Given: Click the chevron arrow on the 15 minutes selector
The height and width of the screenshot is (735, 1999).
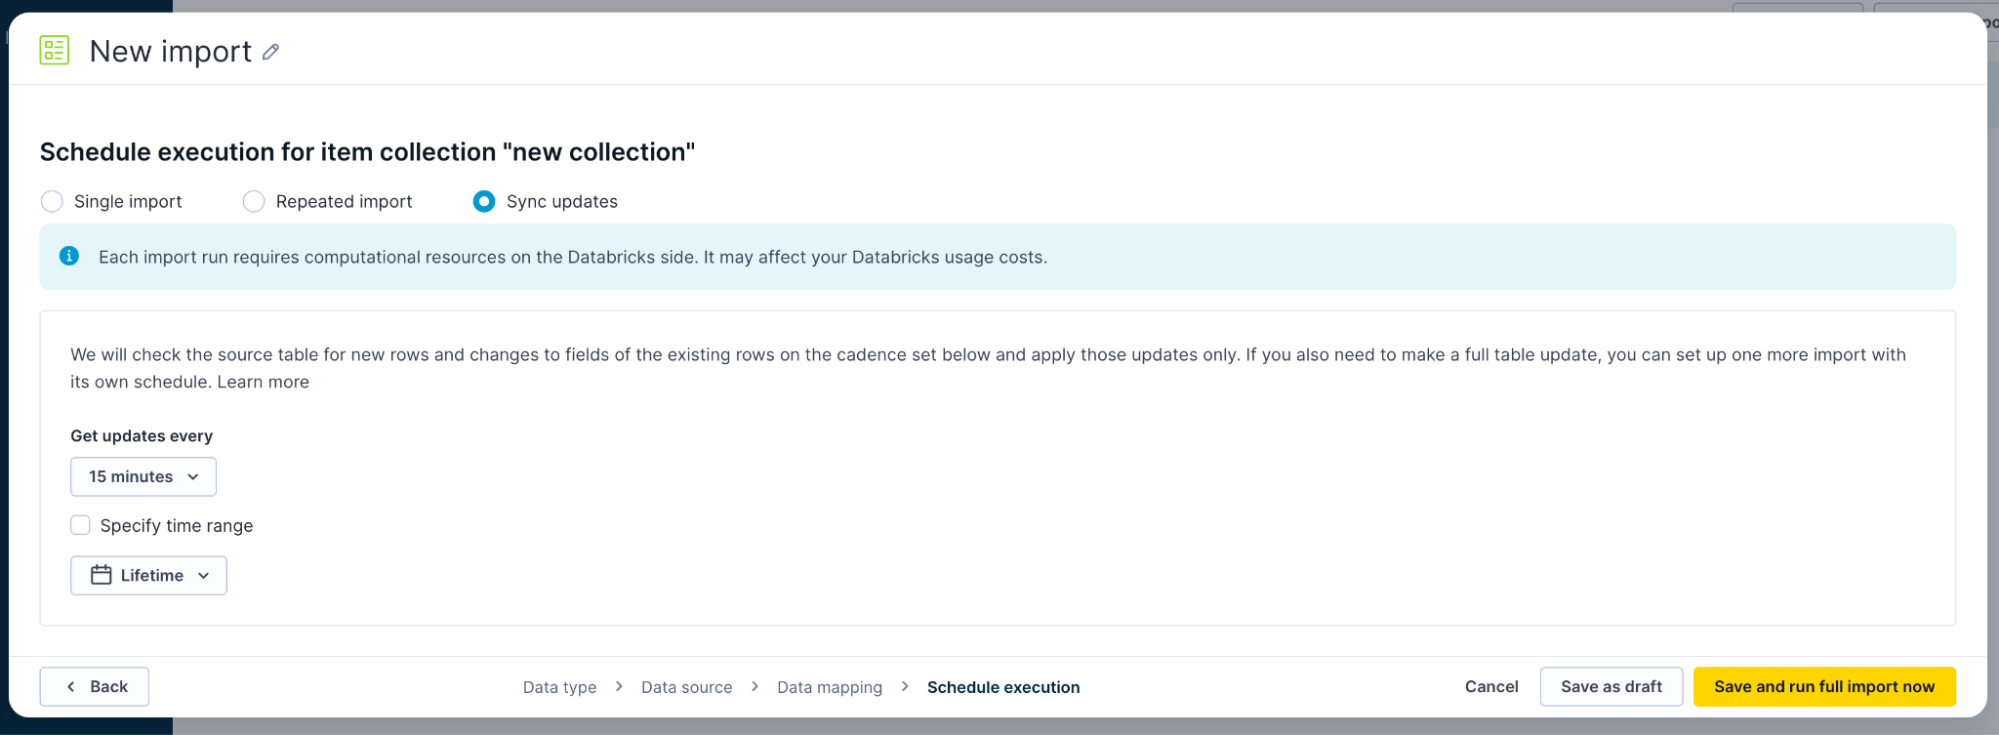Looking at the screenshot, I should click(196, 476).
